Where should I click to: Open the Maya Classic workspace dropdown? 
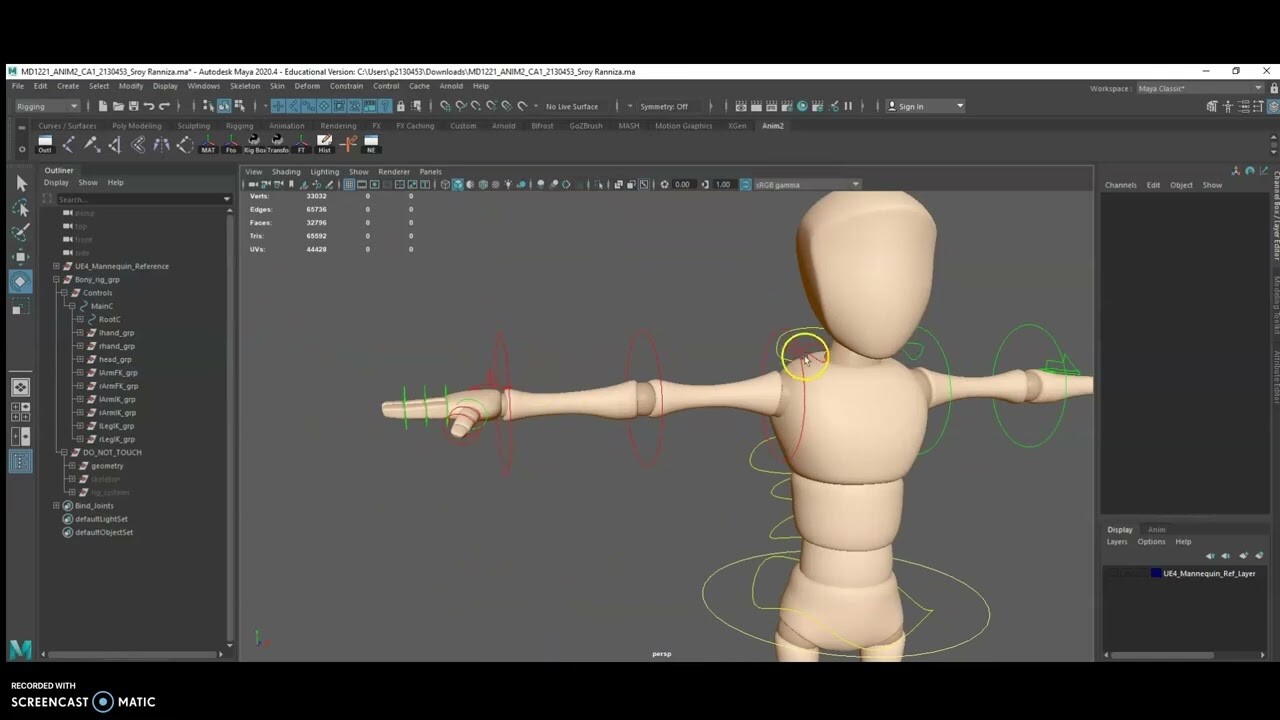point(1200,88)
